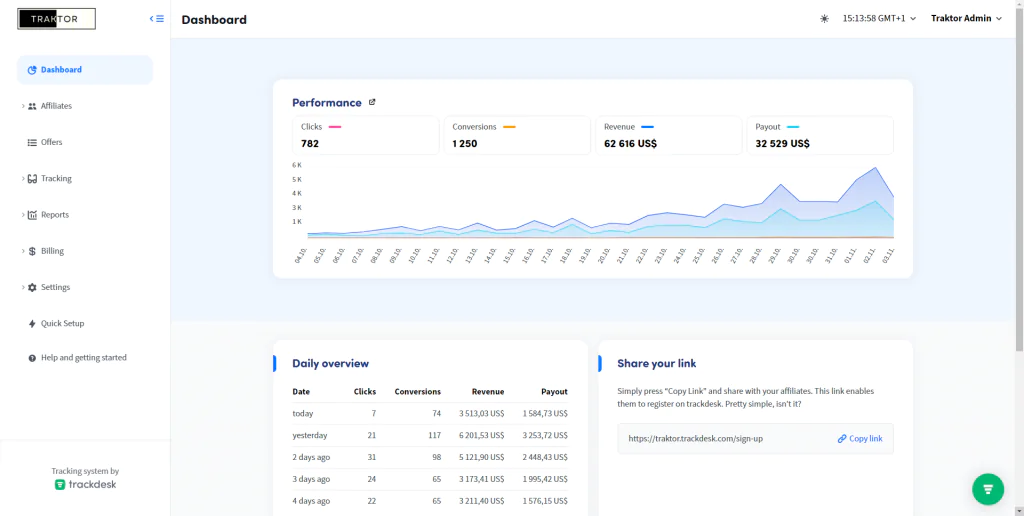This screenshot has height=516, width=1024.
Task: Open the Traktor Admin account dropdown
Action: [966, 18]
